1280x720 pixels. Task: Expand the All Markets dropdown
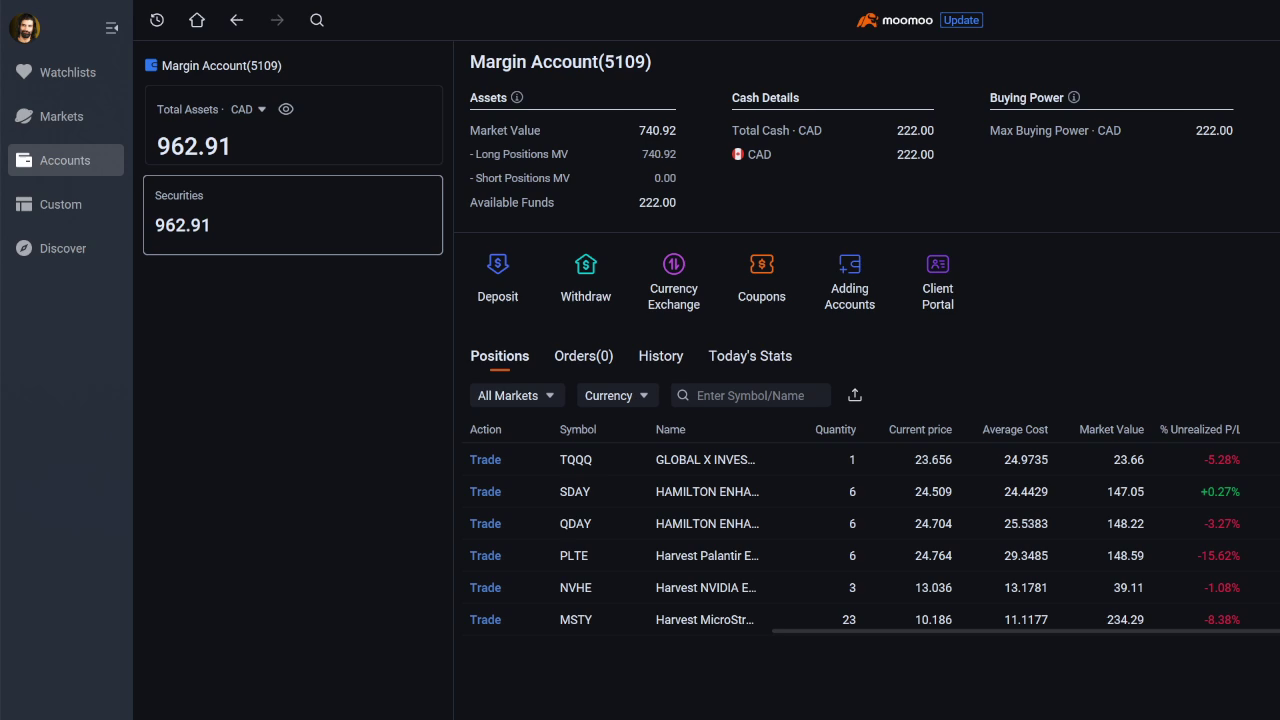[x=517, y=395]
